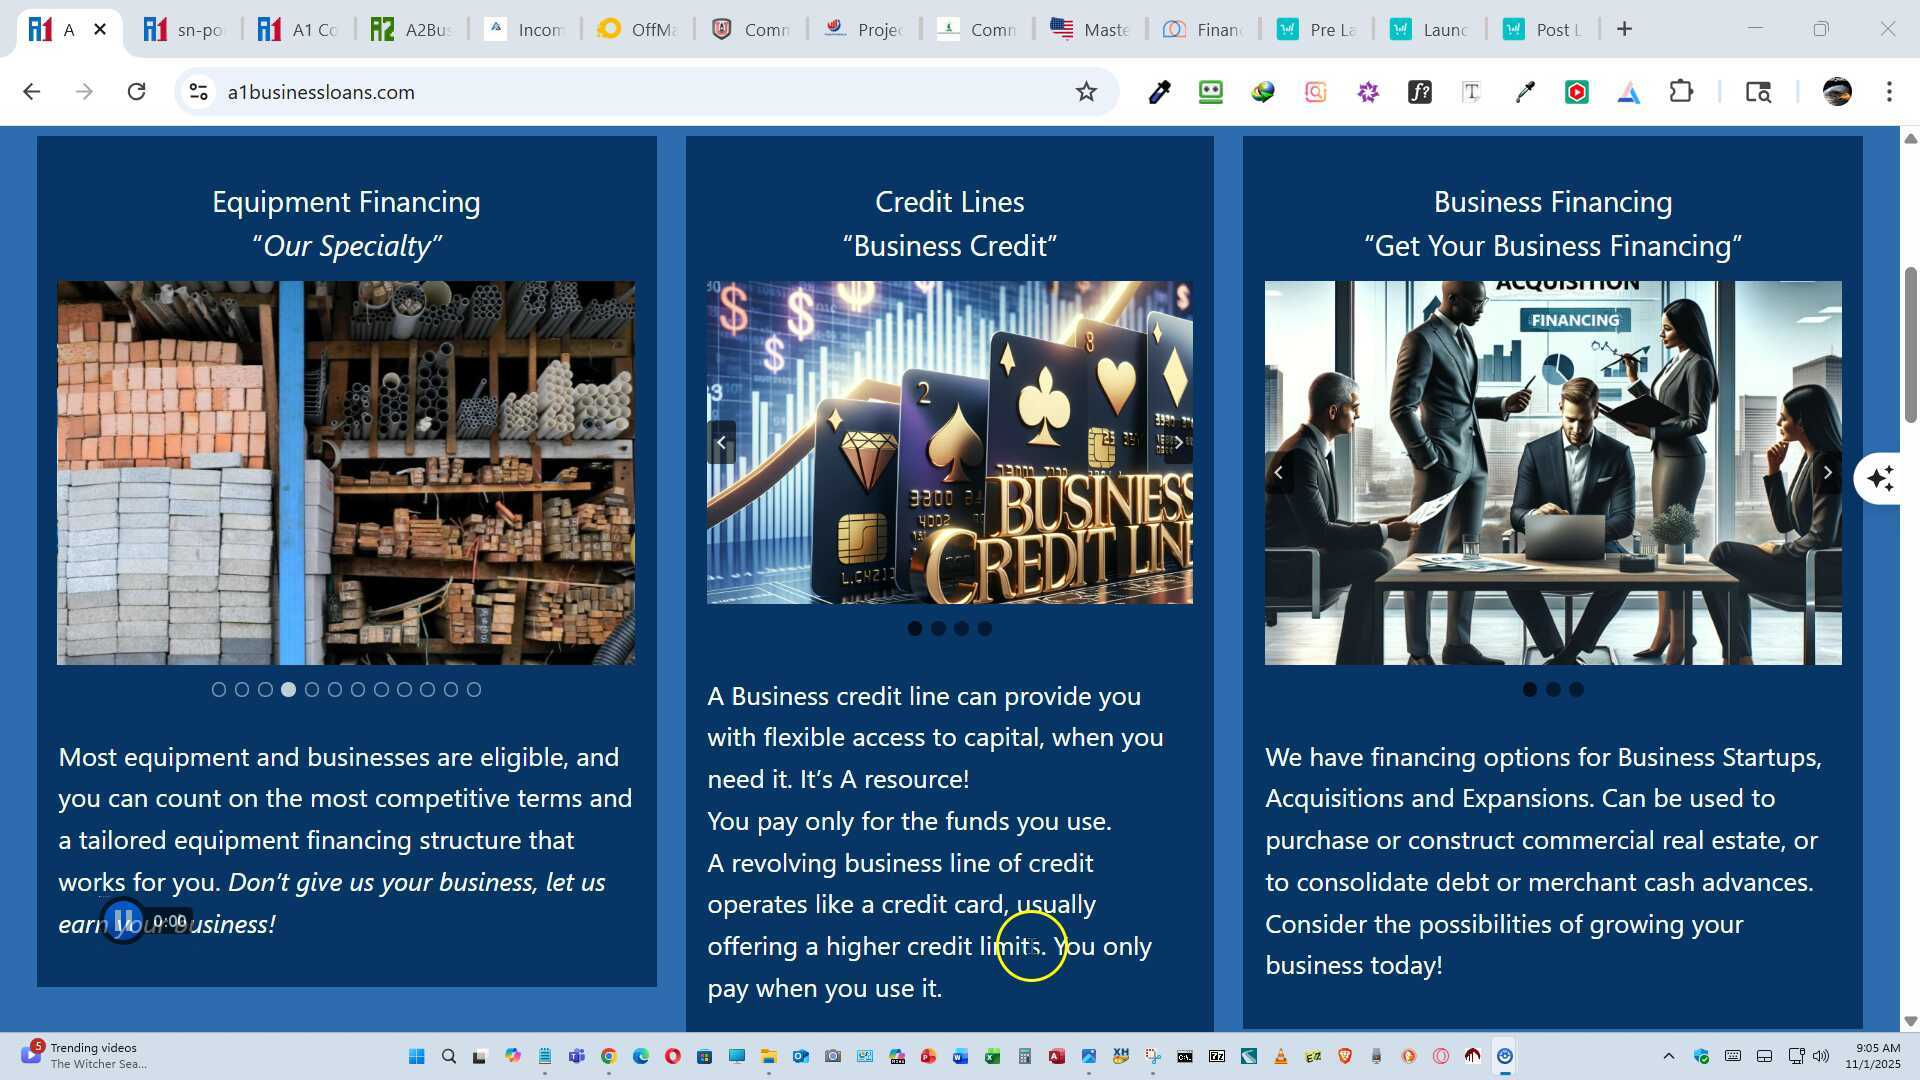1920x1080 pixels.
Task: Click the extensions puzzle piece icon
Action: pyautogui.click(x=1681, y=92)
